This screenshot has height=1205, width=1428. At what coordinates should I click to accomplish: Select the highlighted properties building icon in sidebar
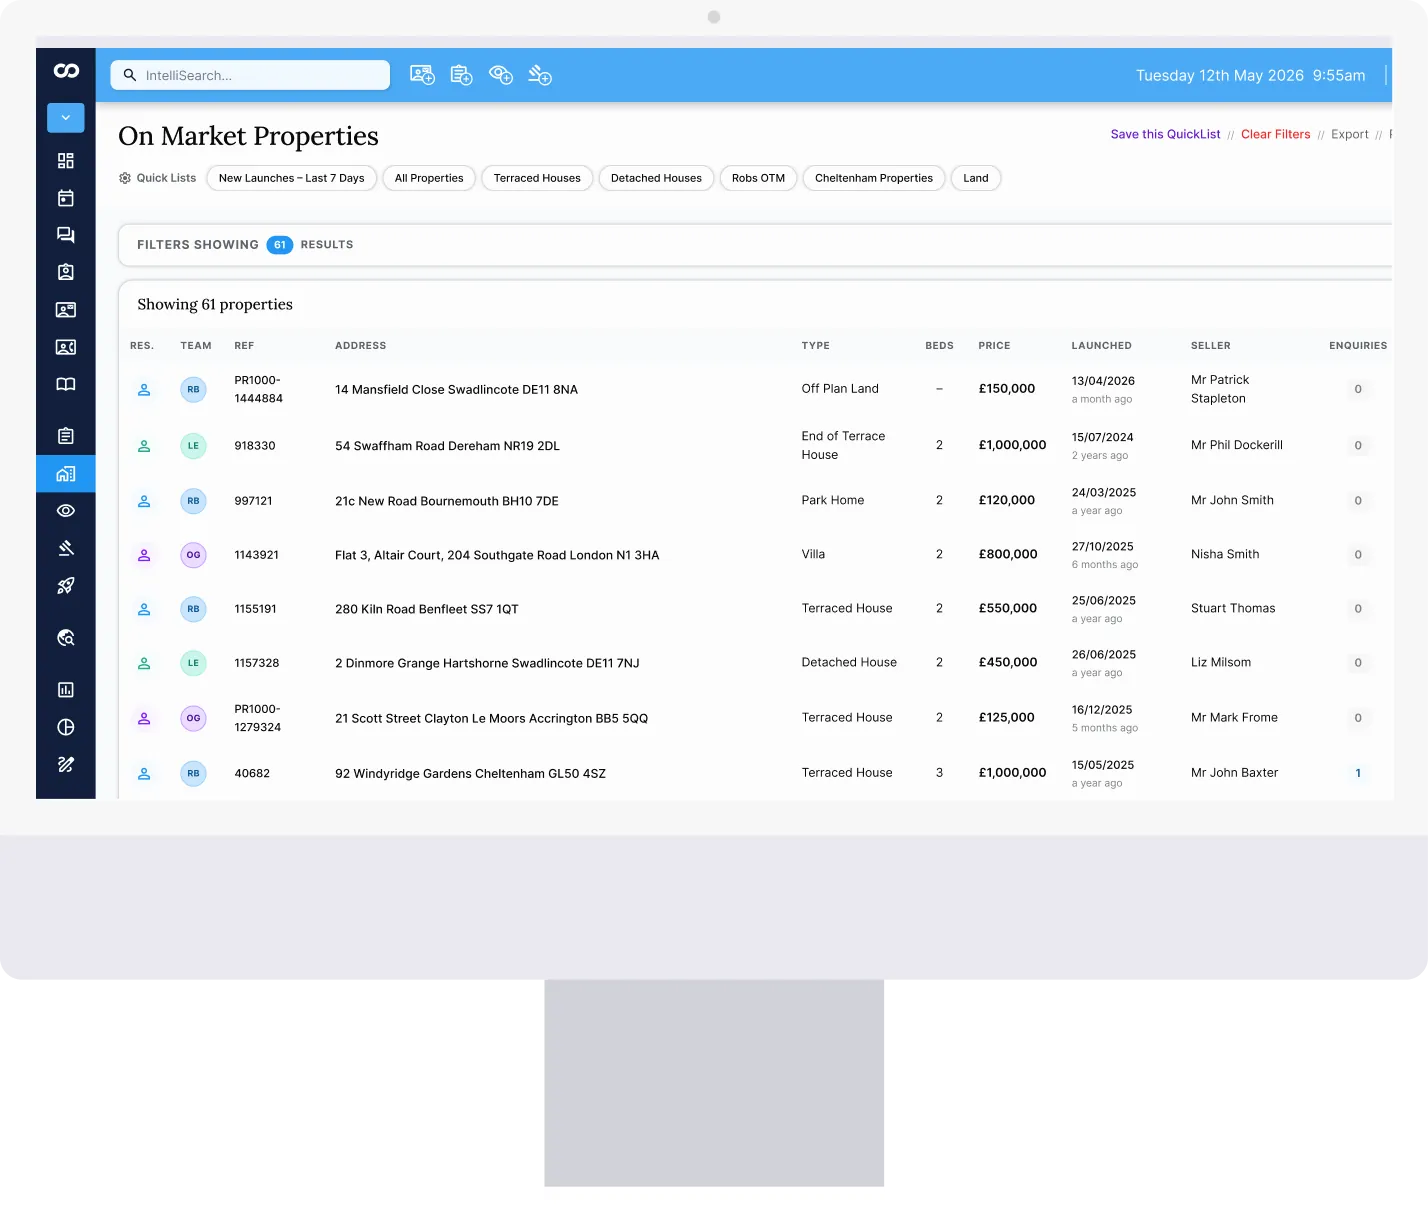pos(66,474)
